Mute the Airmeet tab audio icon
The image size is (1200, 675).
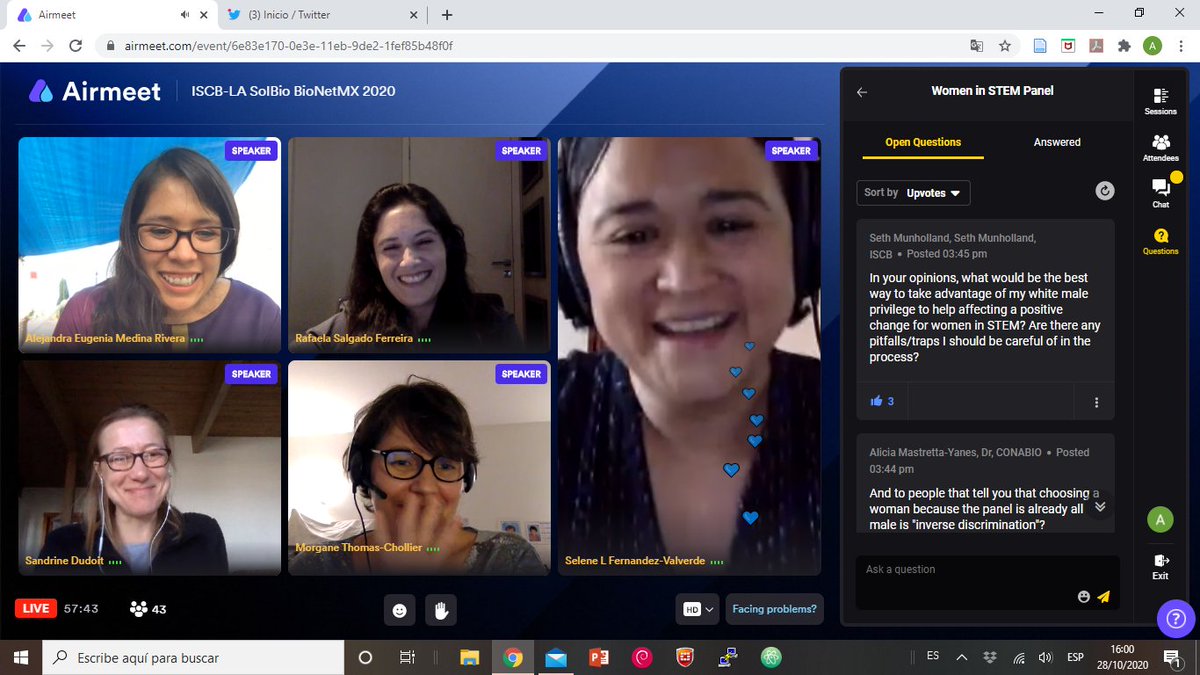click(x=185, y=15)
